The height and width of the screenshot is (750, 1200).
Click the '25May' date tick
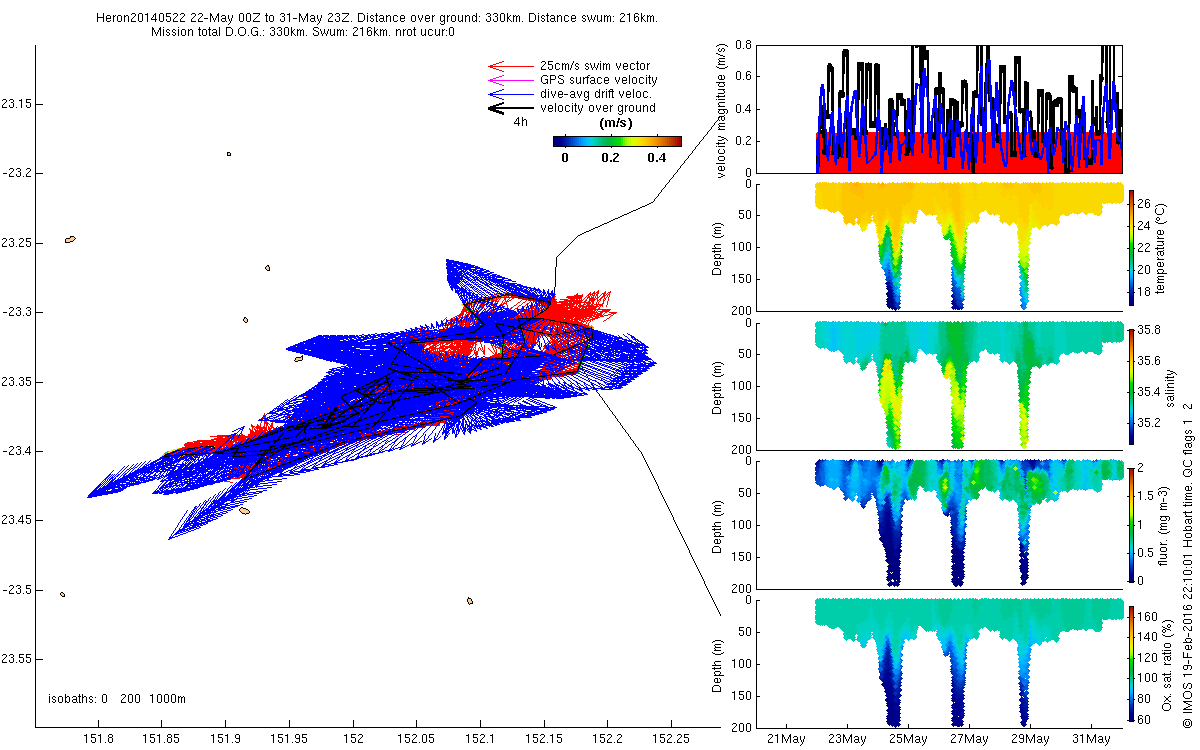click(x=908, y=740)
